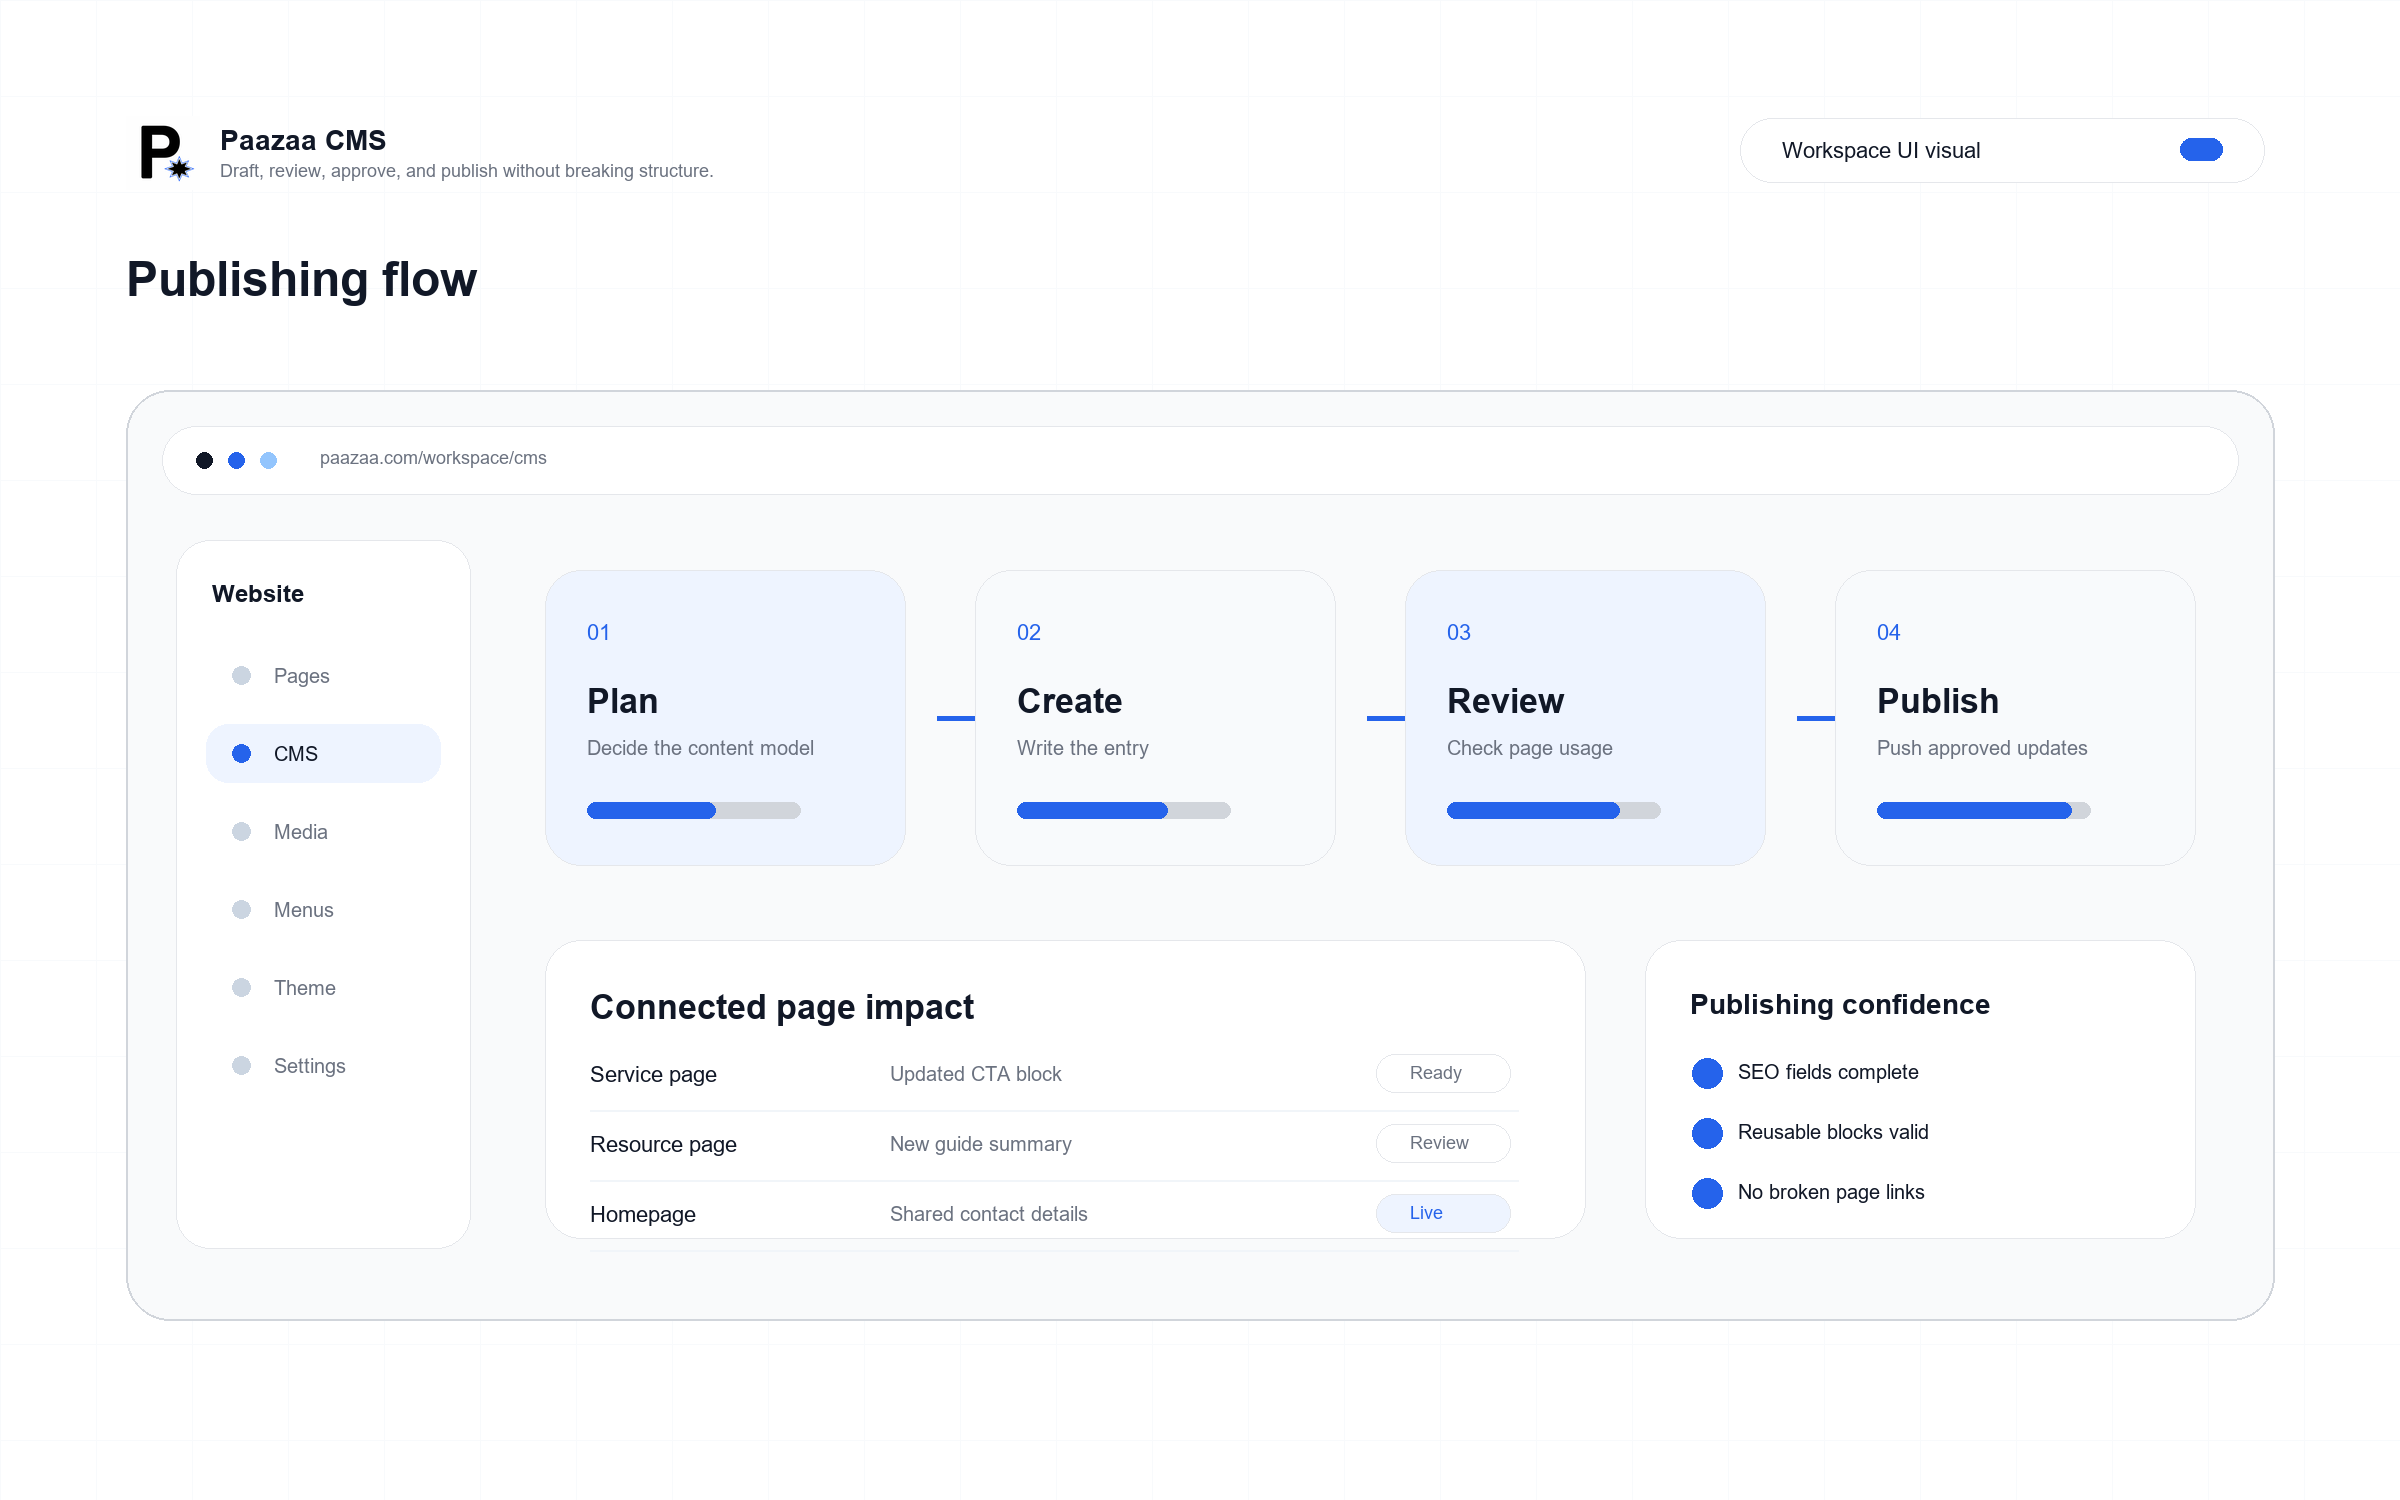Click the 'Shared contact details' text

[989, 1214]
